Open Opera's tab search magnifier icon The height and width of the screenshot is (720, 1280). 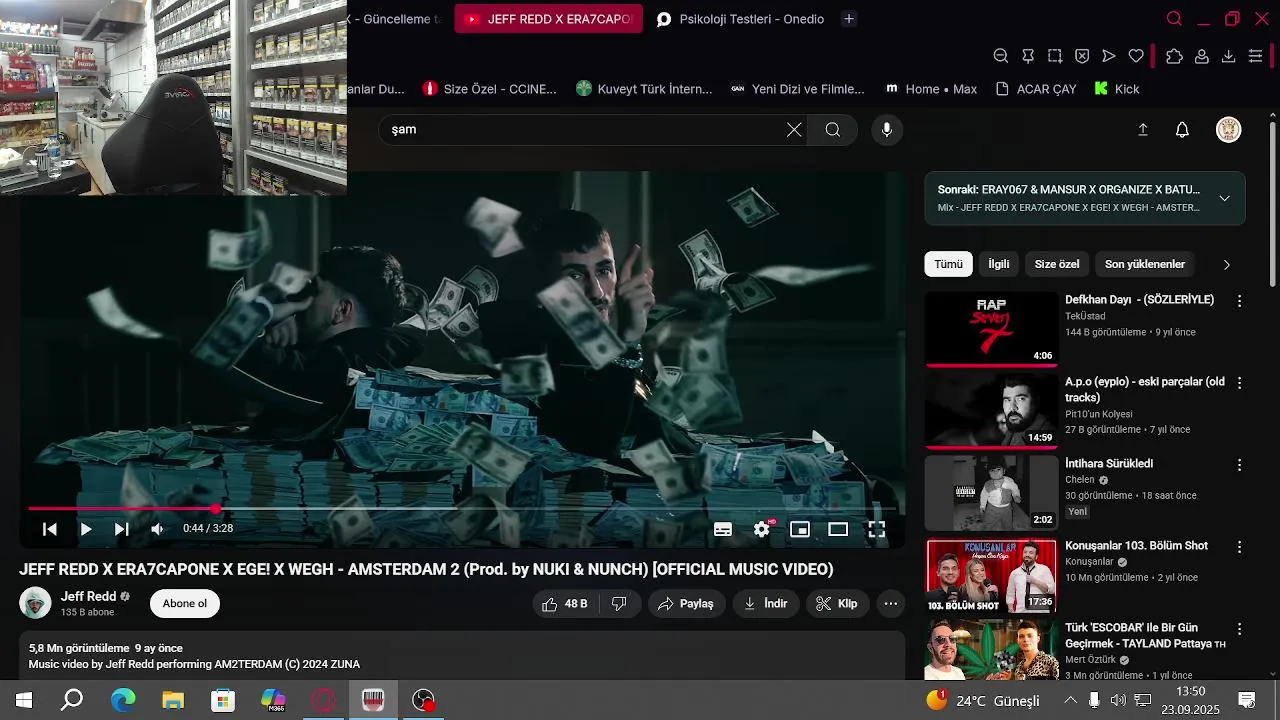pos(1174,19)
